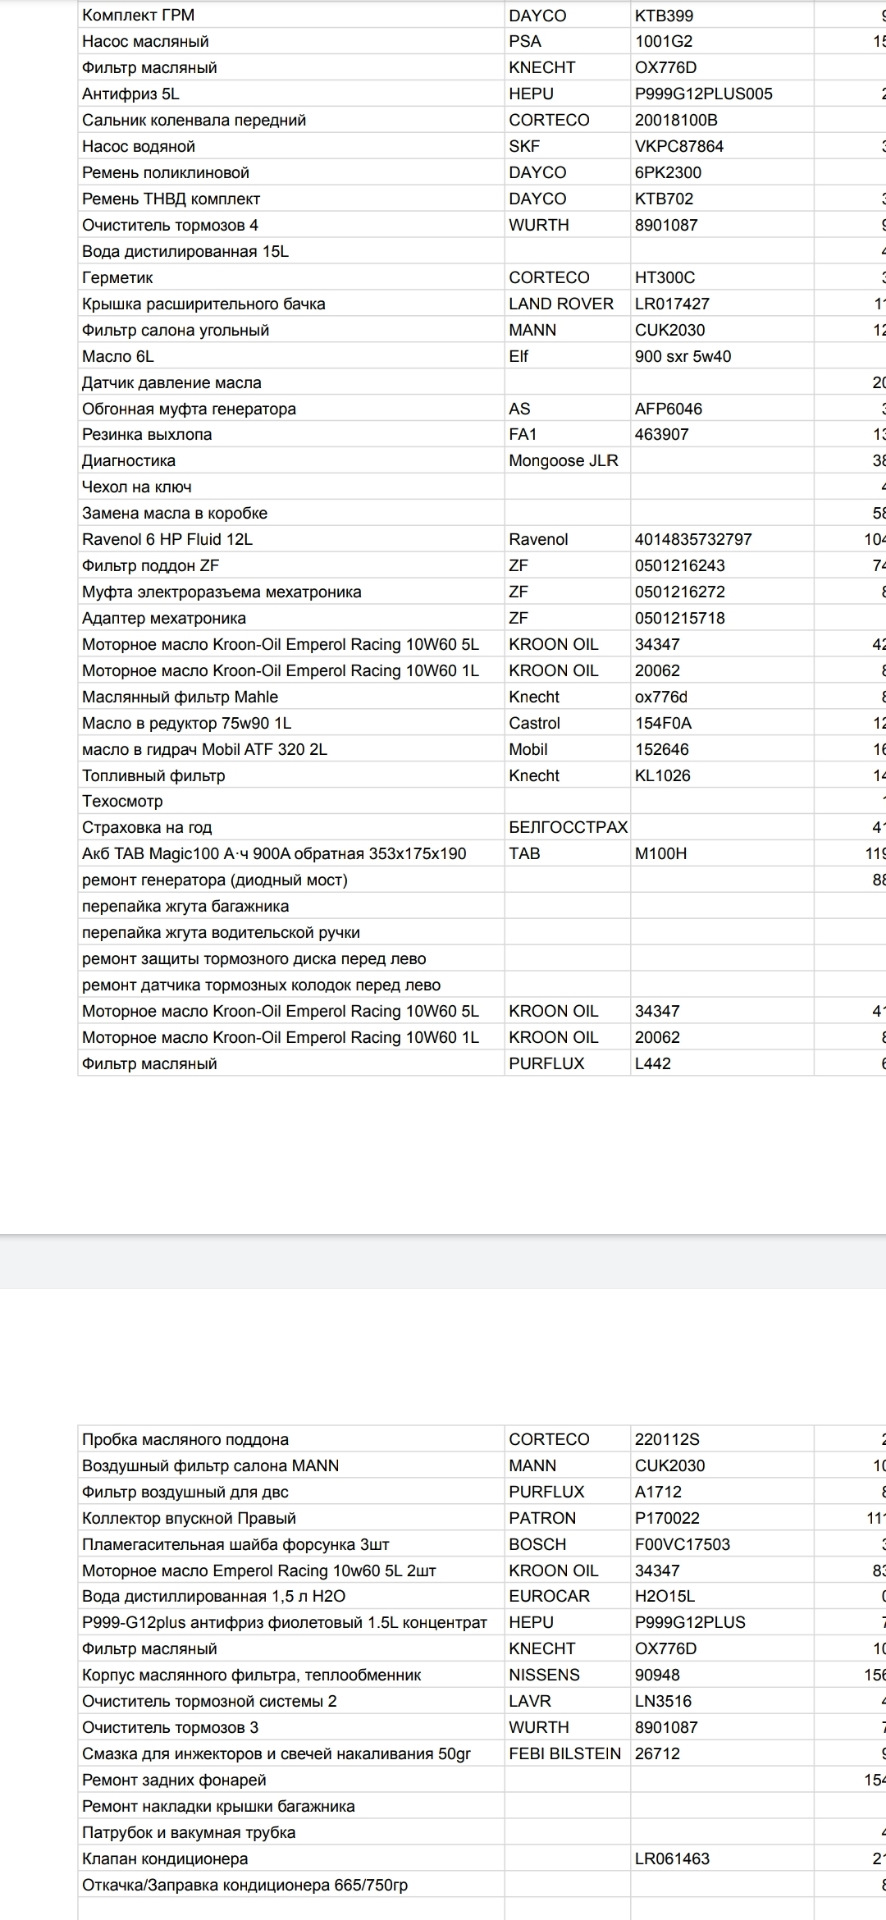Click the Elf brand cell

coord(567,356)
